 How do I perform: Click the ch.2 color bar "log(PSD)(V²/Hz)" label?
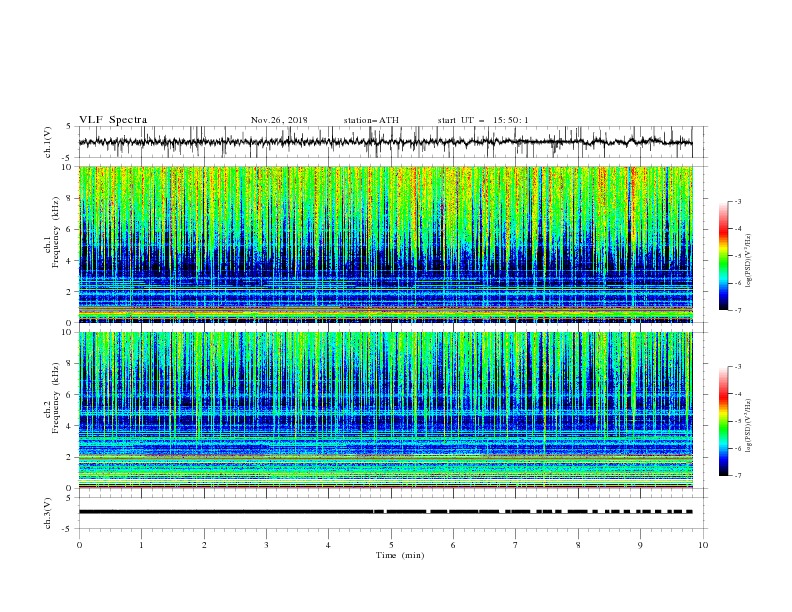coord(749,426)
